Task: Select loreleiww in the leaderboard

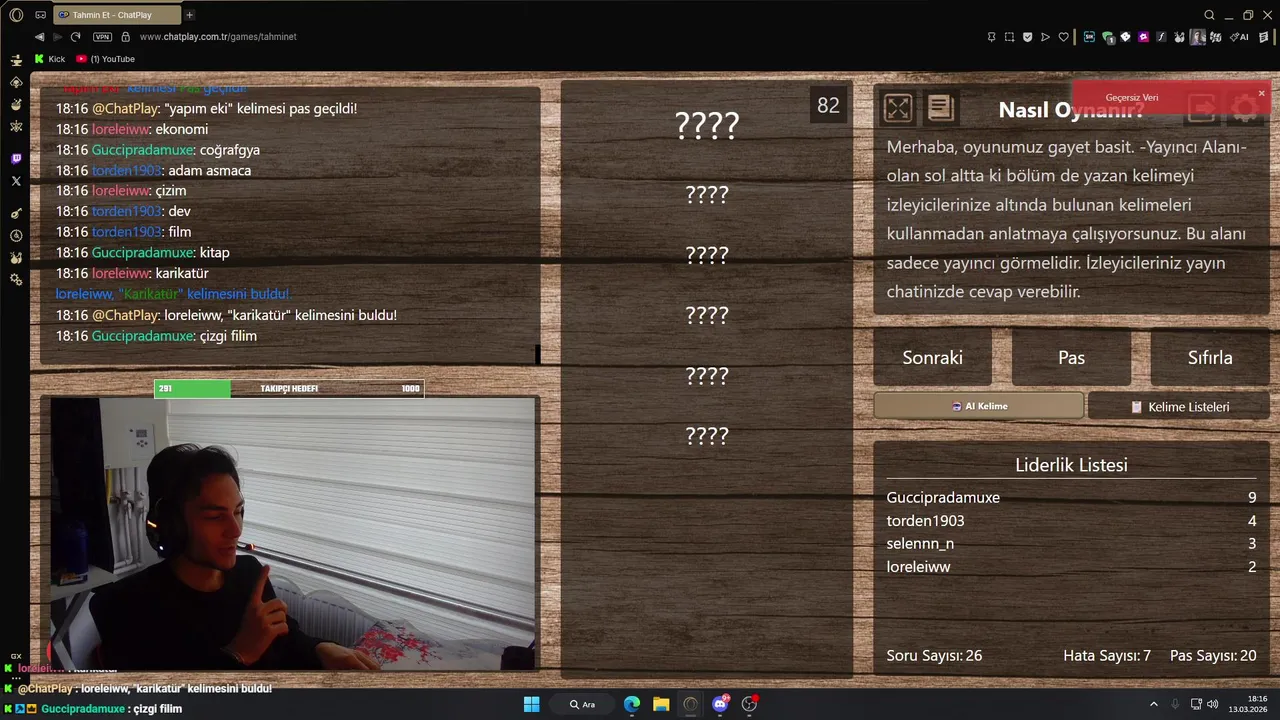Action: pyautogui.click(x=918, y=566)
